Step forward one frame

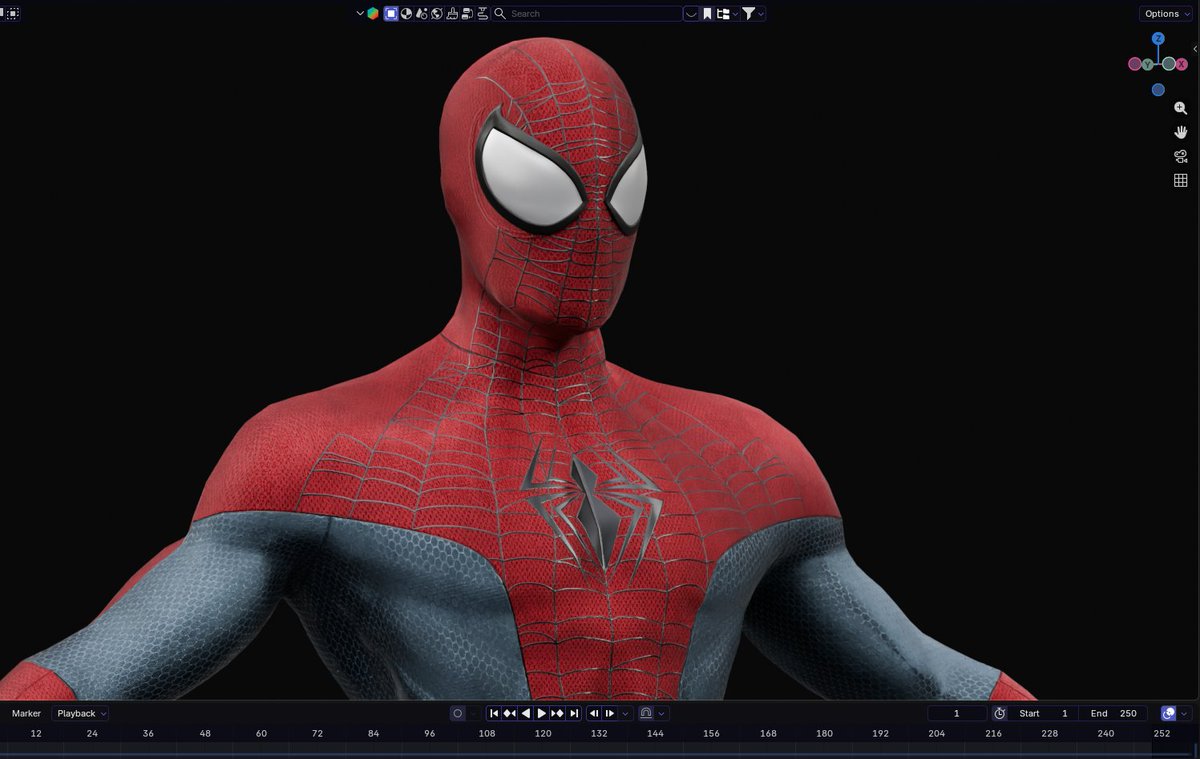(610, 713)
